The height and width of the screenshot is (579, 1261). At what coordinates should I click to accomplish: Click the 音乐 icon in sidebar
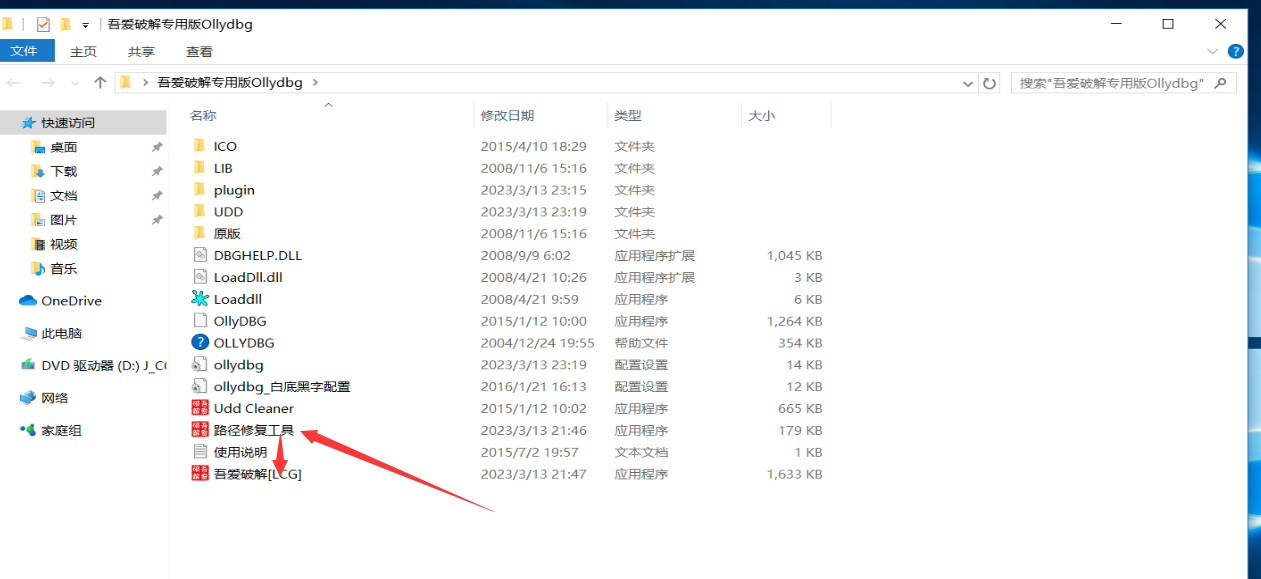pos(38,268)
